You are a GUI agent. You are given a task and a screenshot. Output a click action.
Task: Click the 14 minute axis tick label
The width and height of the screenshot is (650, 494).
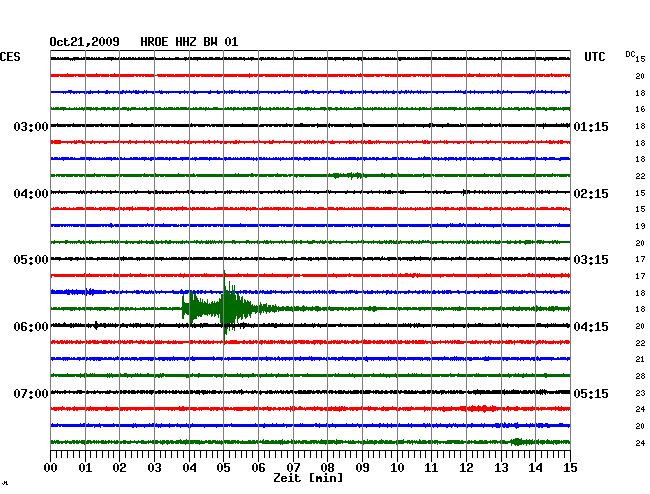[535, 468]
